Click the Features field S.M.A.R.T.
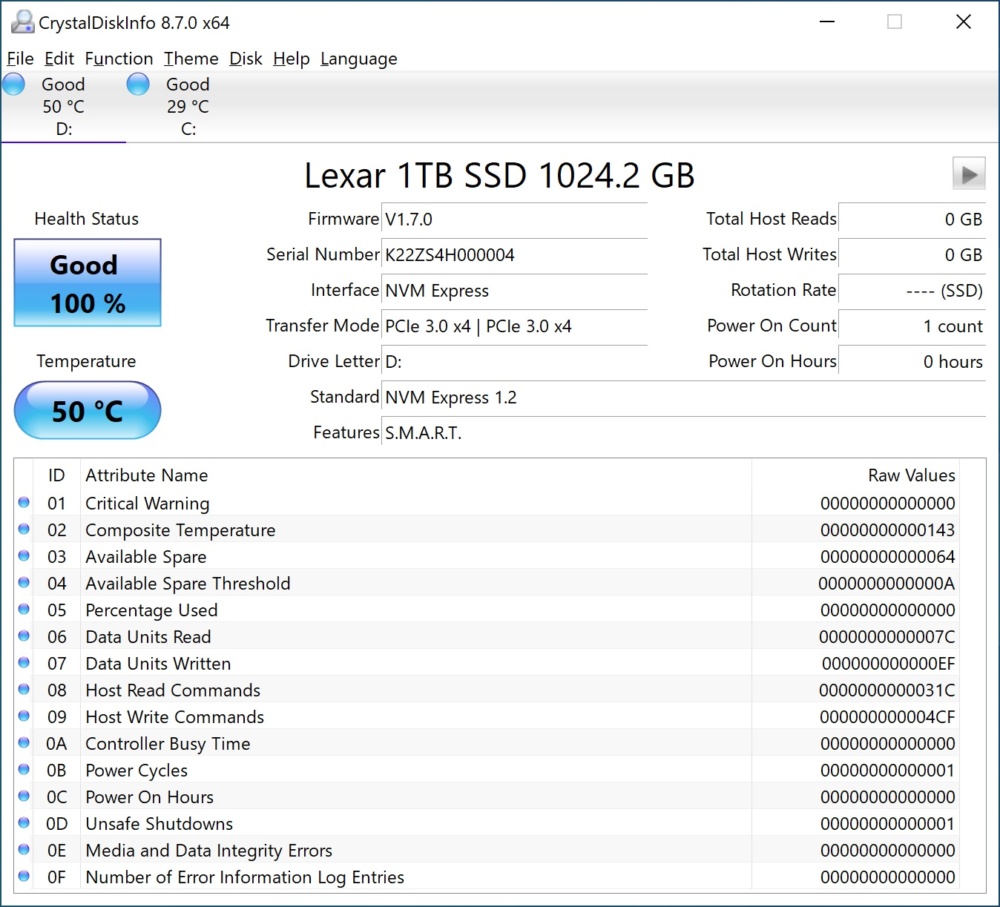The height and width of the screenshot is (907, 1000). [x=683, y=433]
